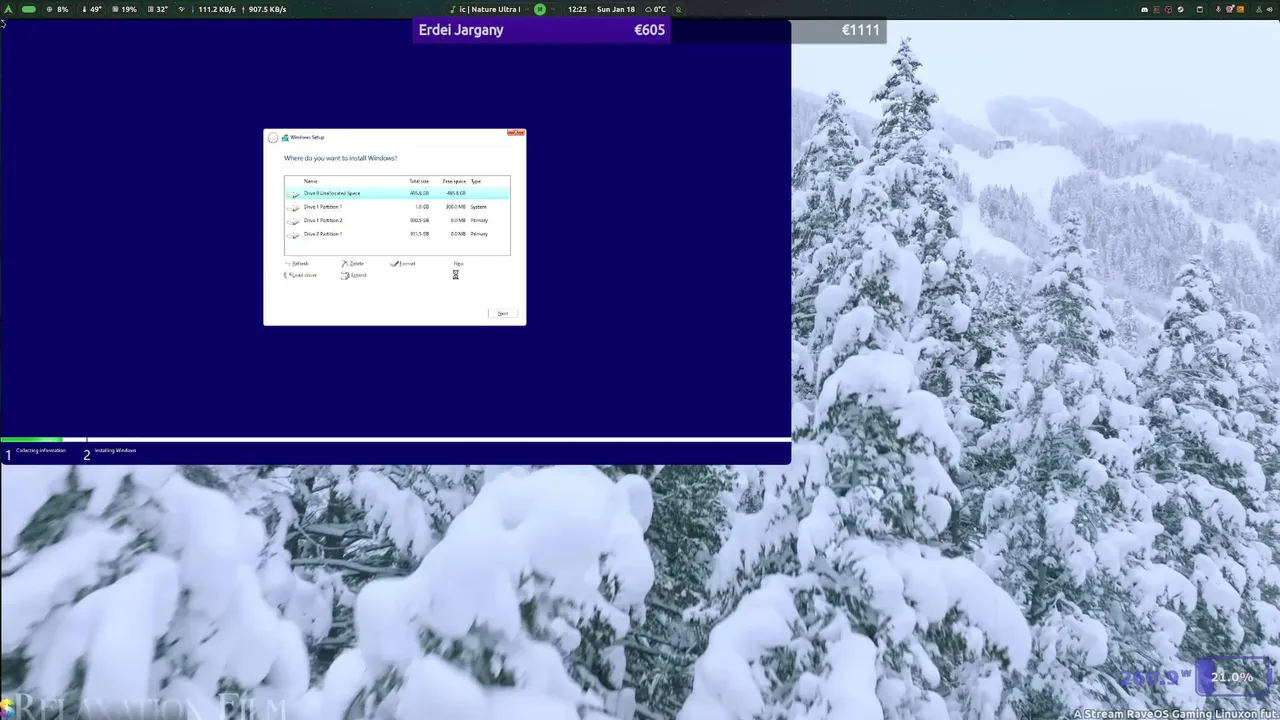Click the 1.0 GB total size cell
The width and height of the screenshot is (1280, 720).
pyautogui.click(x=422, y=207)
